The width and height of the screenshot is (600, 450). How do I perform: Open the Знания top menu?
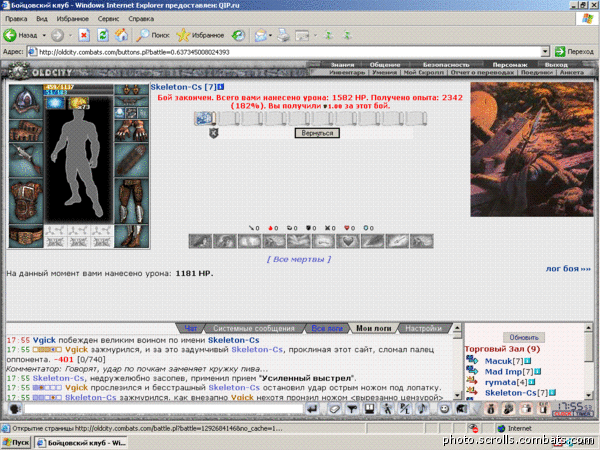point(342,65)
